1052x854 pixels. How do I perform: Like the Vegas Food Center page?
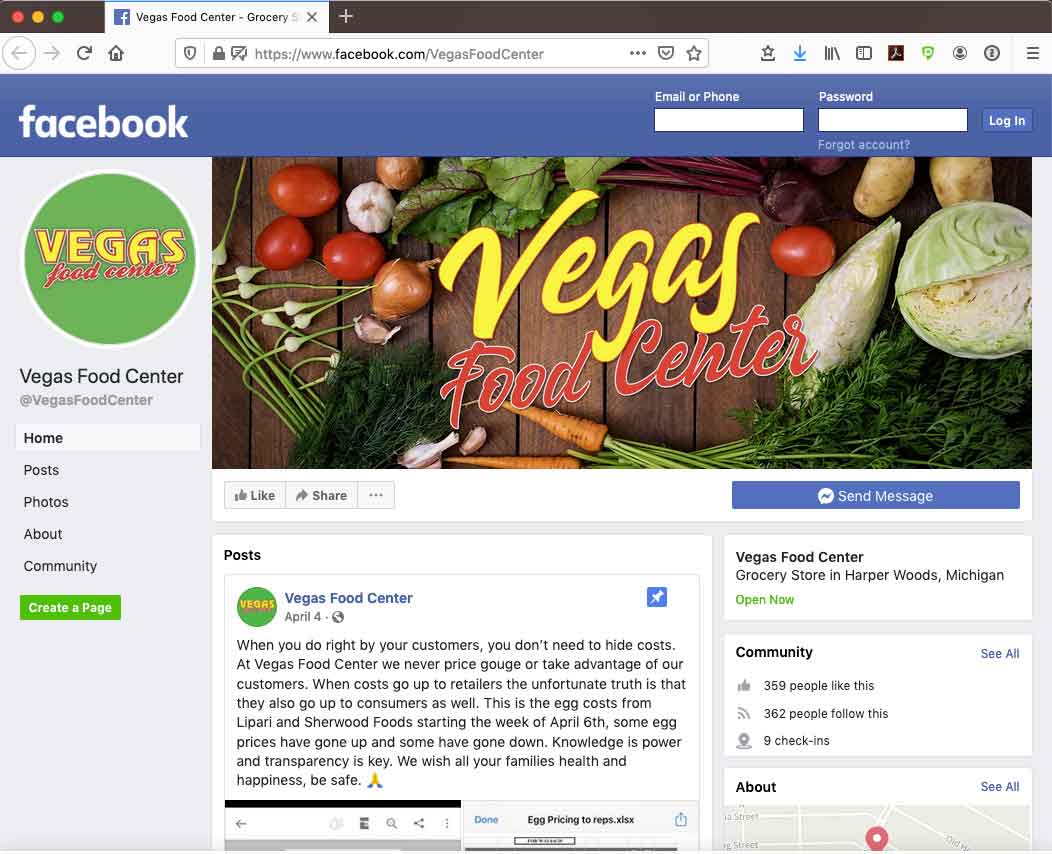coord(255,495)
